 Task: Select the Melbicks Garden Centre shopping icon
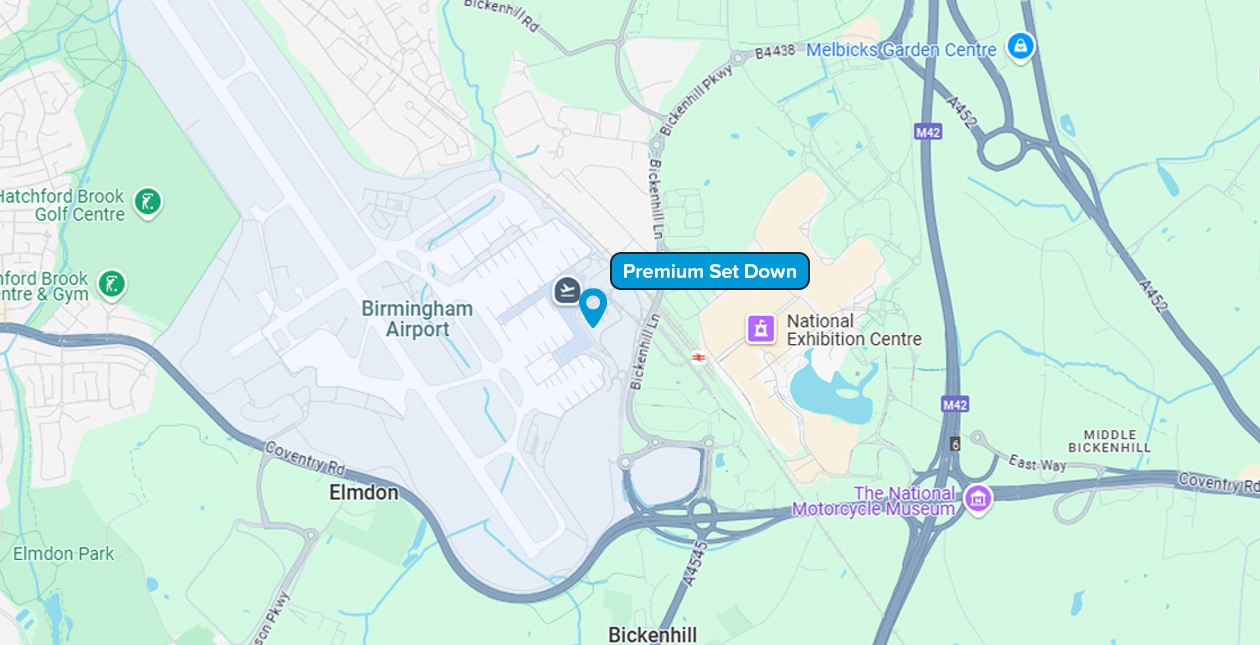1020,46
